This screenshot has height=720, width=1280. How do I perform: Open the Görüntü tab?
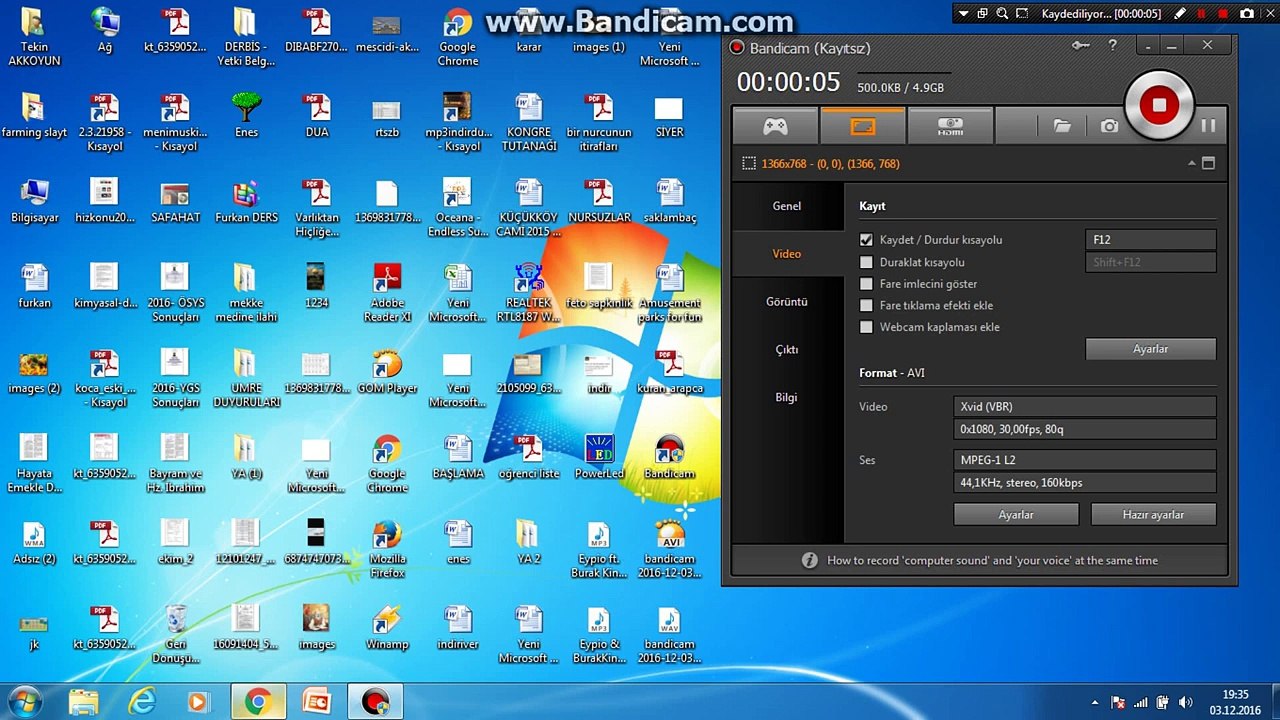pos(787,302)
